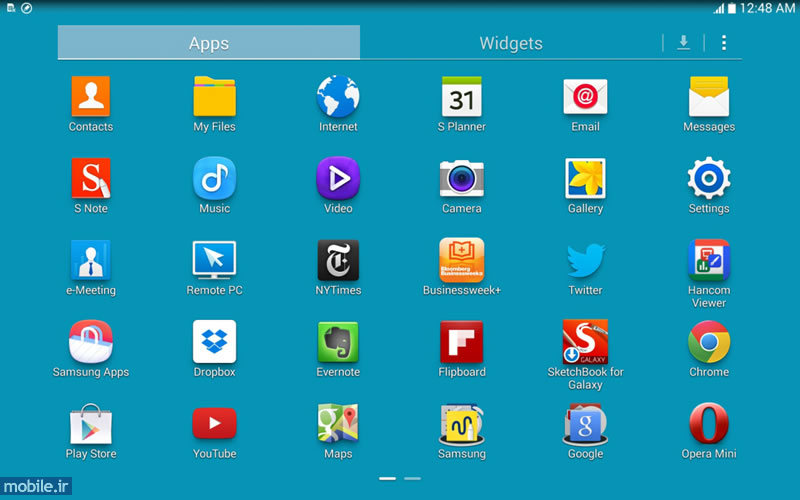Image resolution: width=800 pixels, height=500 pixels.
Task: Tap the battery indicator in status bar
Action: tap(732, 8)
